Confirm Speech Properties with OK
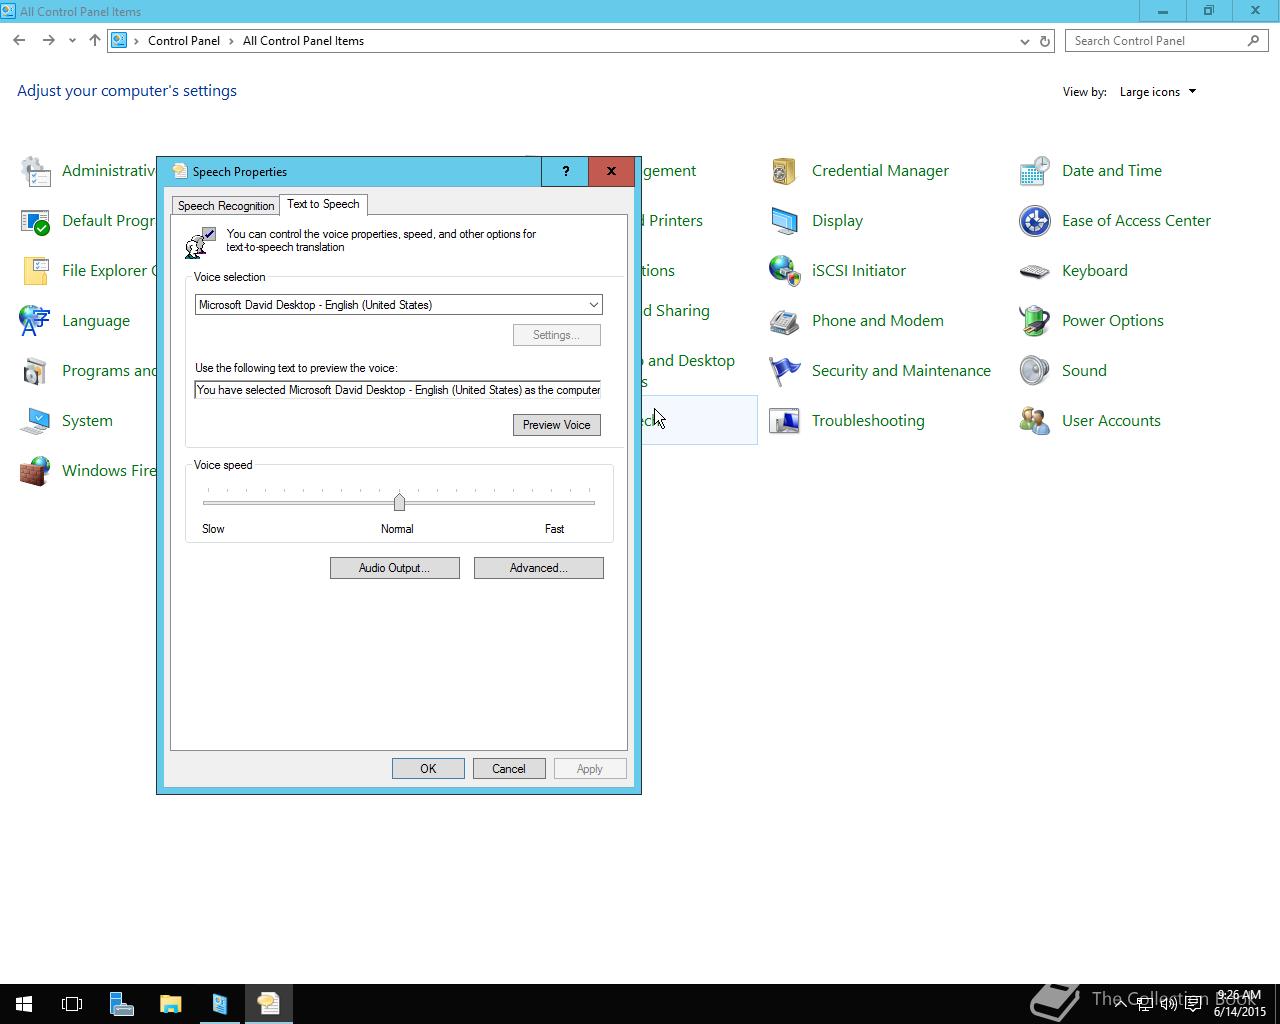 click(428, 769)
